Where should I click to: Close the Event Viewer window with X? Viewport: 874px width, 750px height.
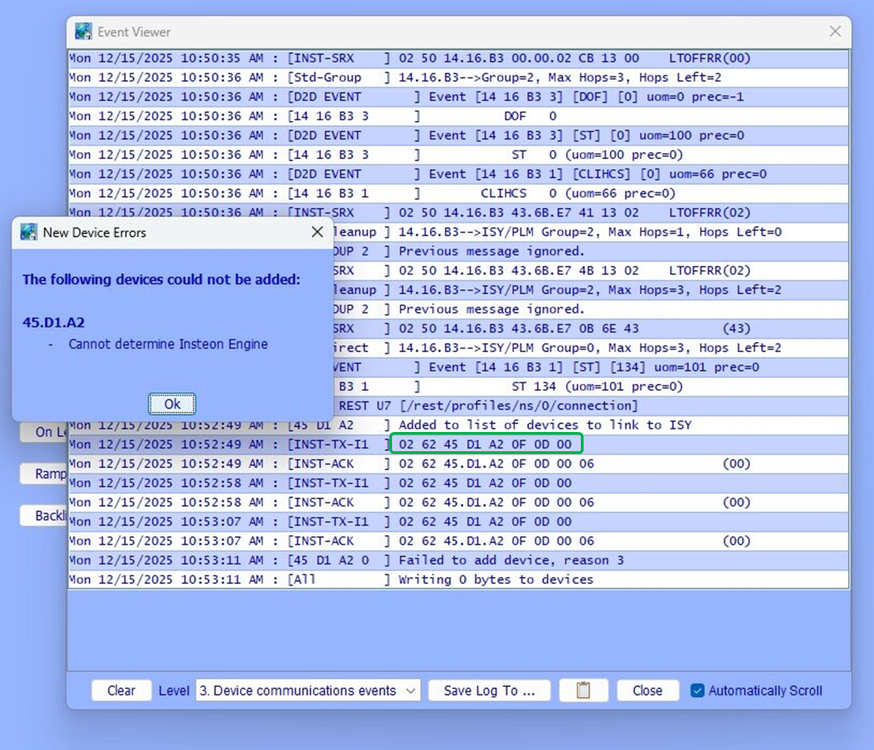835,32
